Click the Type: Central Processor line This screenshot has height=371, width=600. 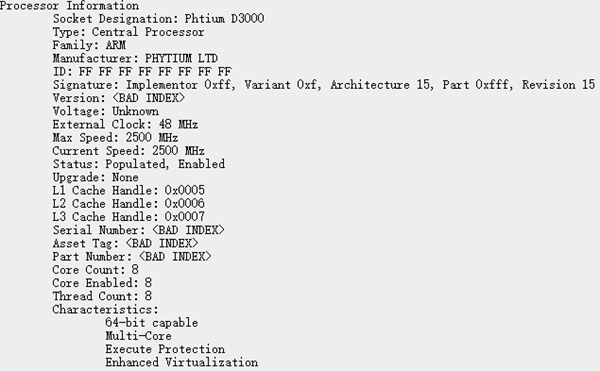pyautogui.click(x=129, y=32)
